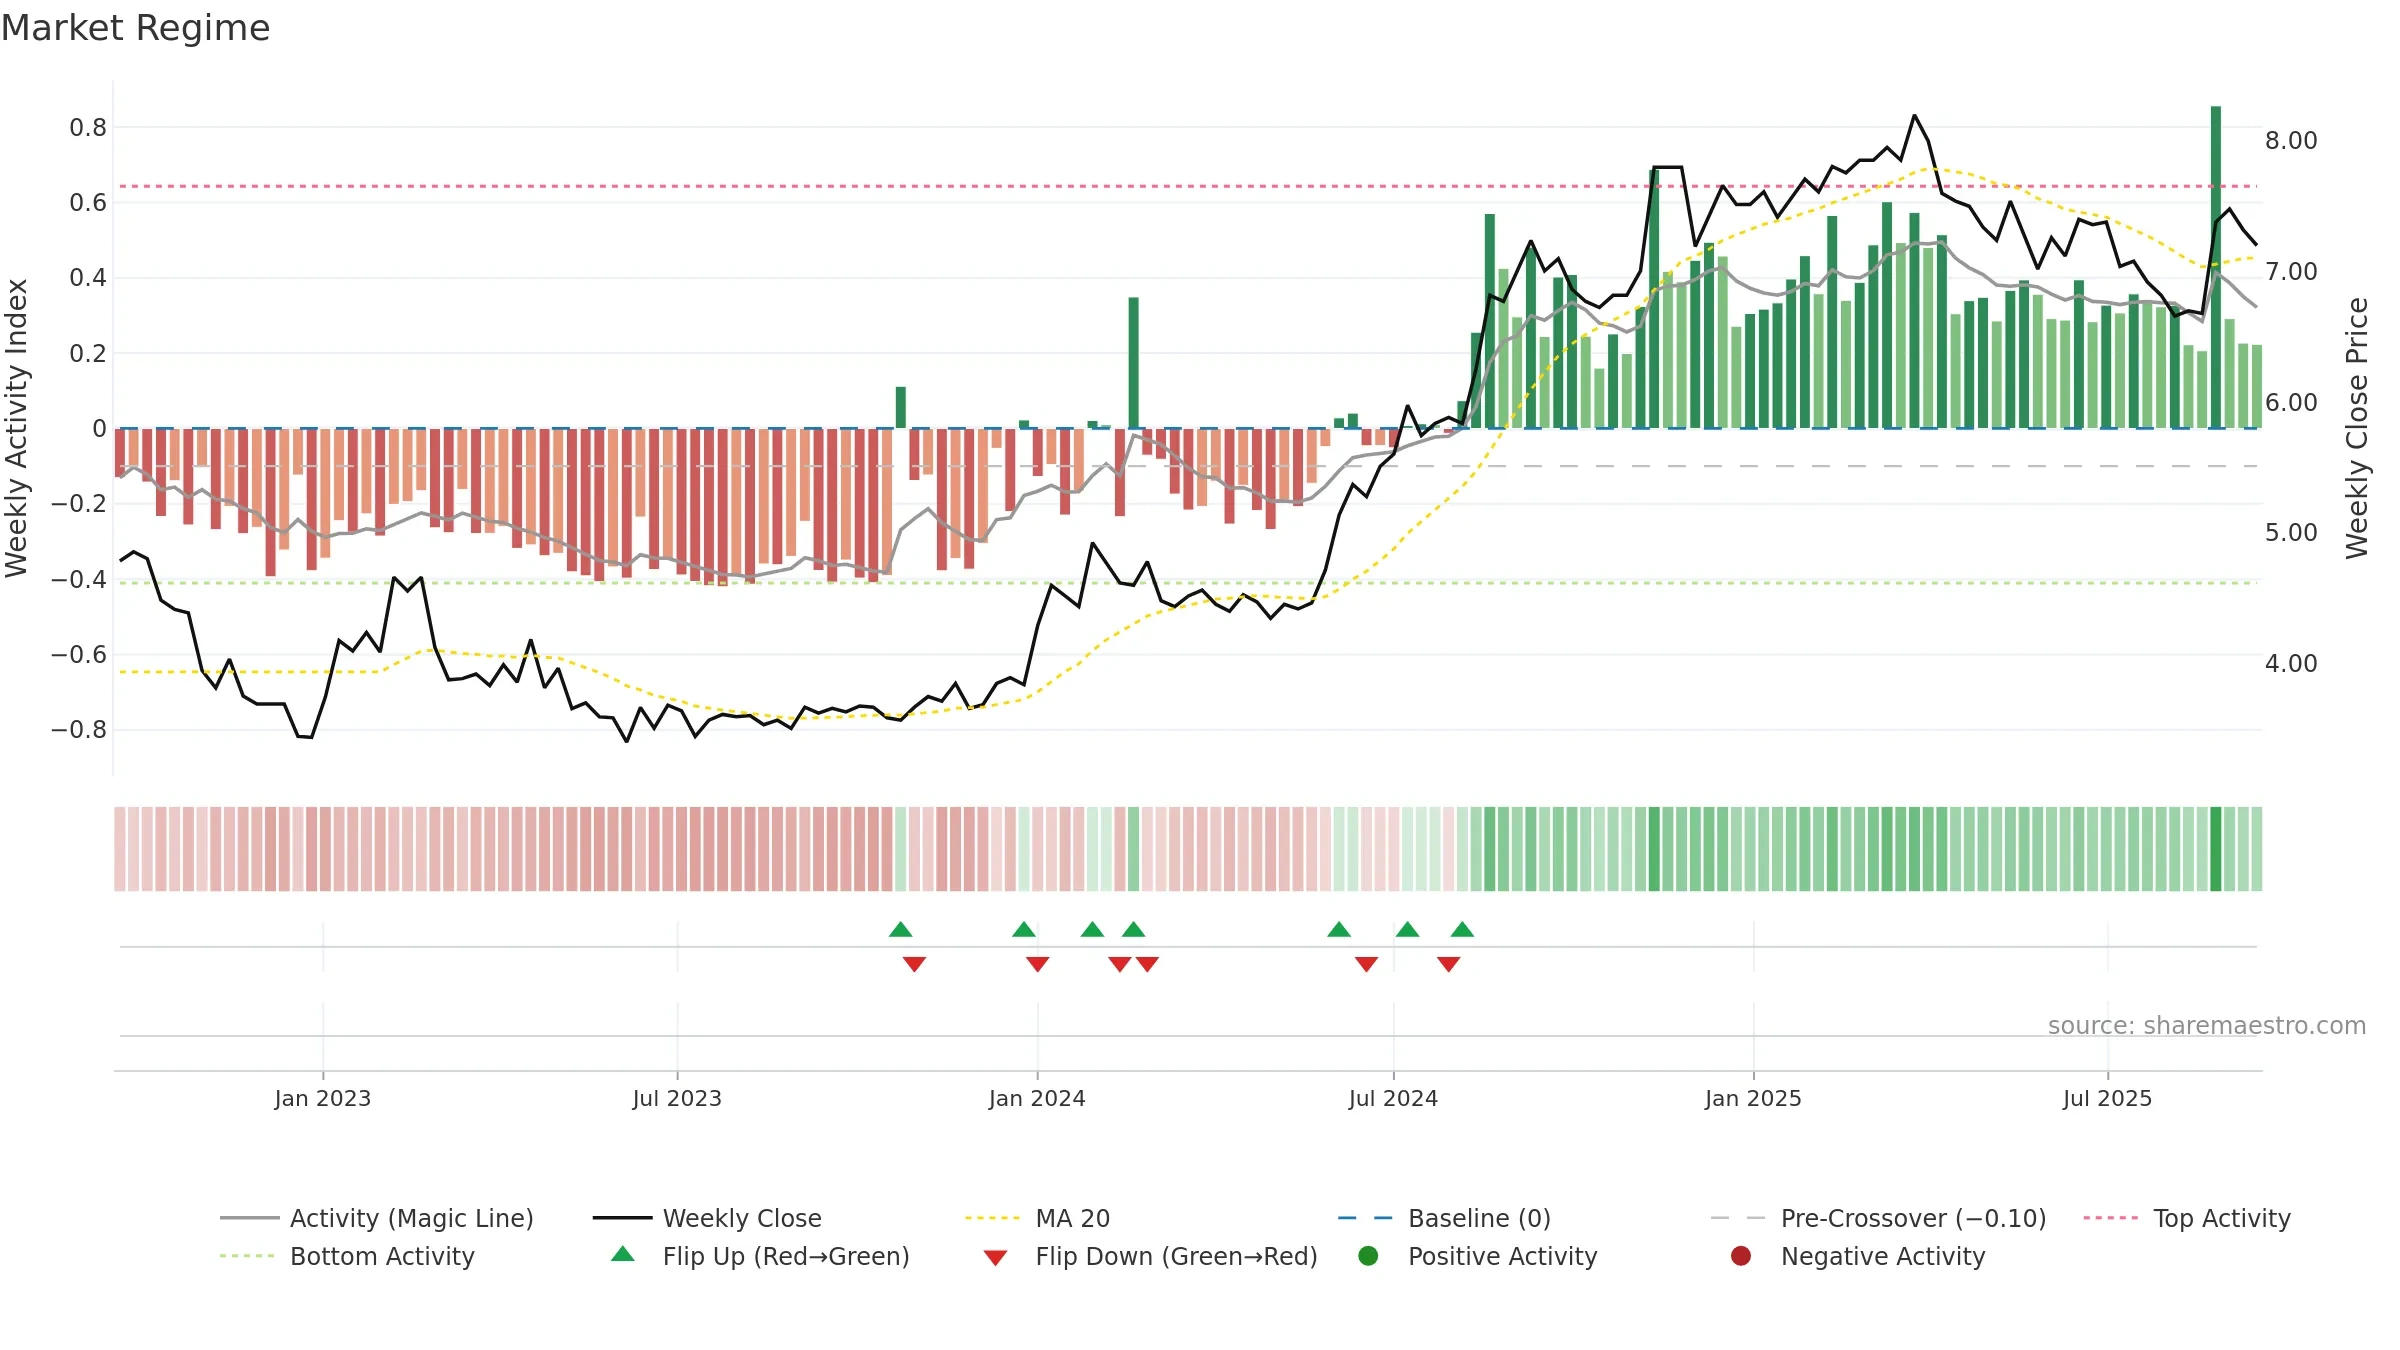2400x1350 pixels.
Task: Toggle the Baseline (0) legend entry
Action: pos(1444,1218)
